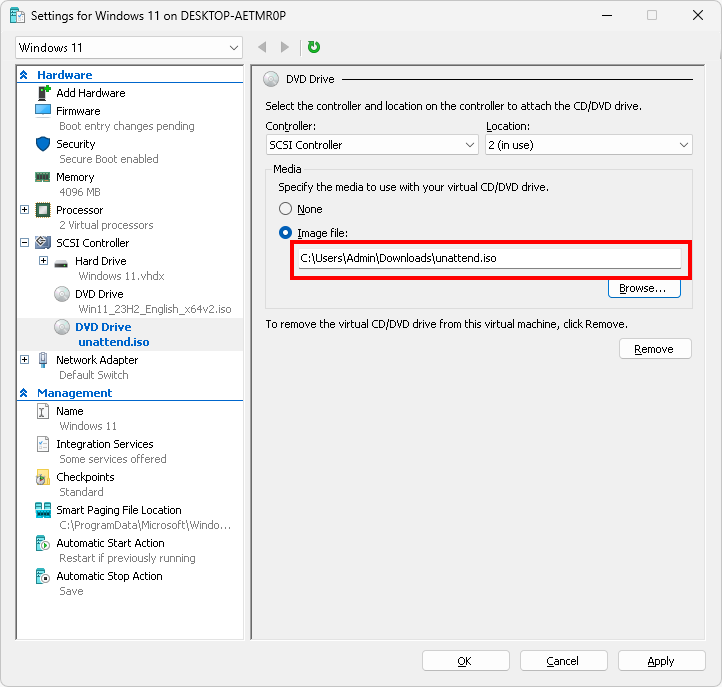Click the image file path input field
Screen dimensions: 722x687
(x=489, y=258)
